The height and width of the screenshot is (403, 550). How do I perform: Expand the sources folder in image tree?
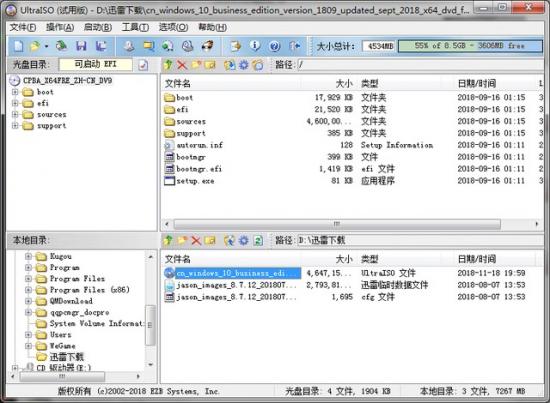coord(15,114)
